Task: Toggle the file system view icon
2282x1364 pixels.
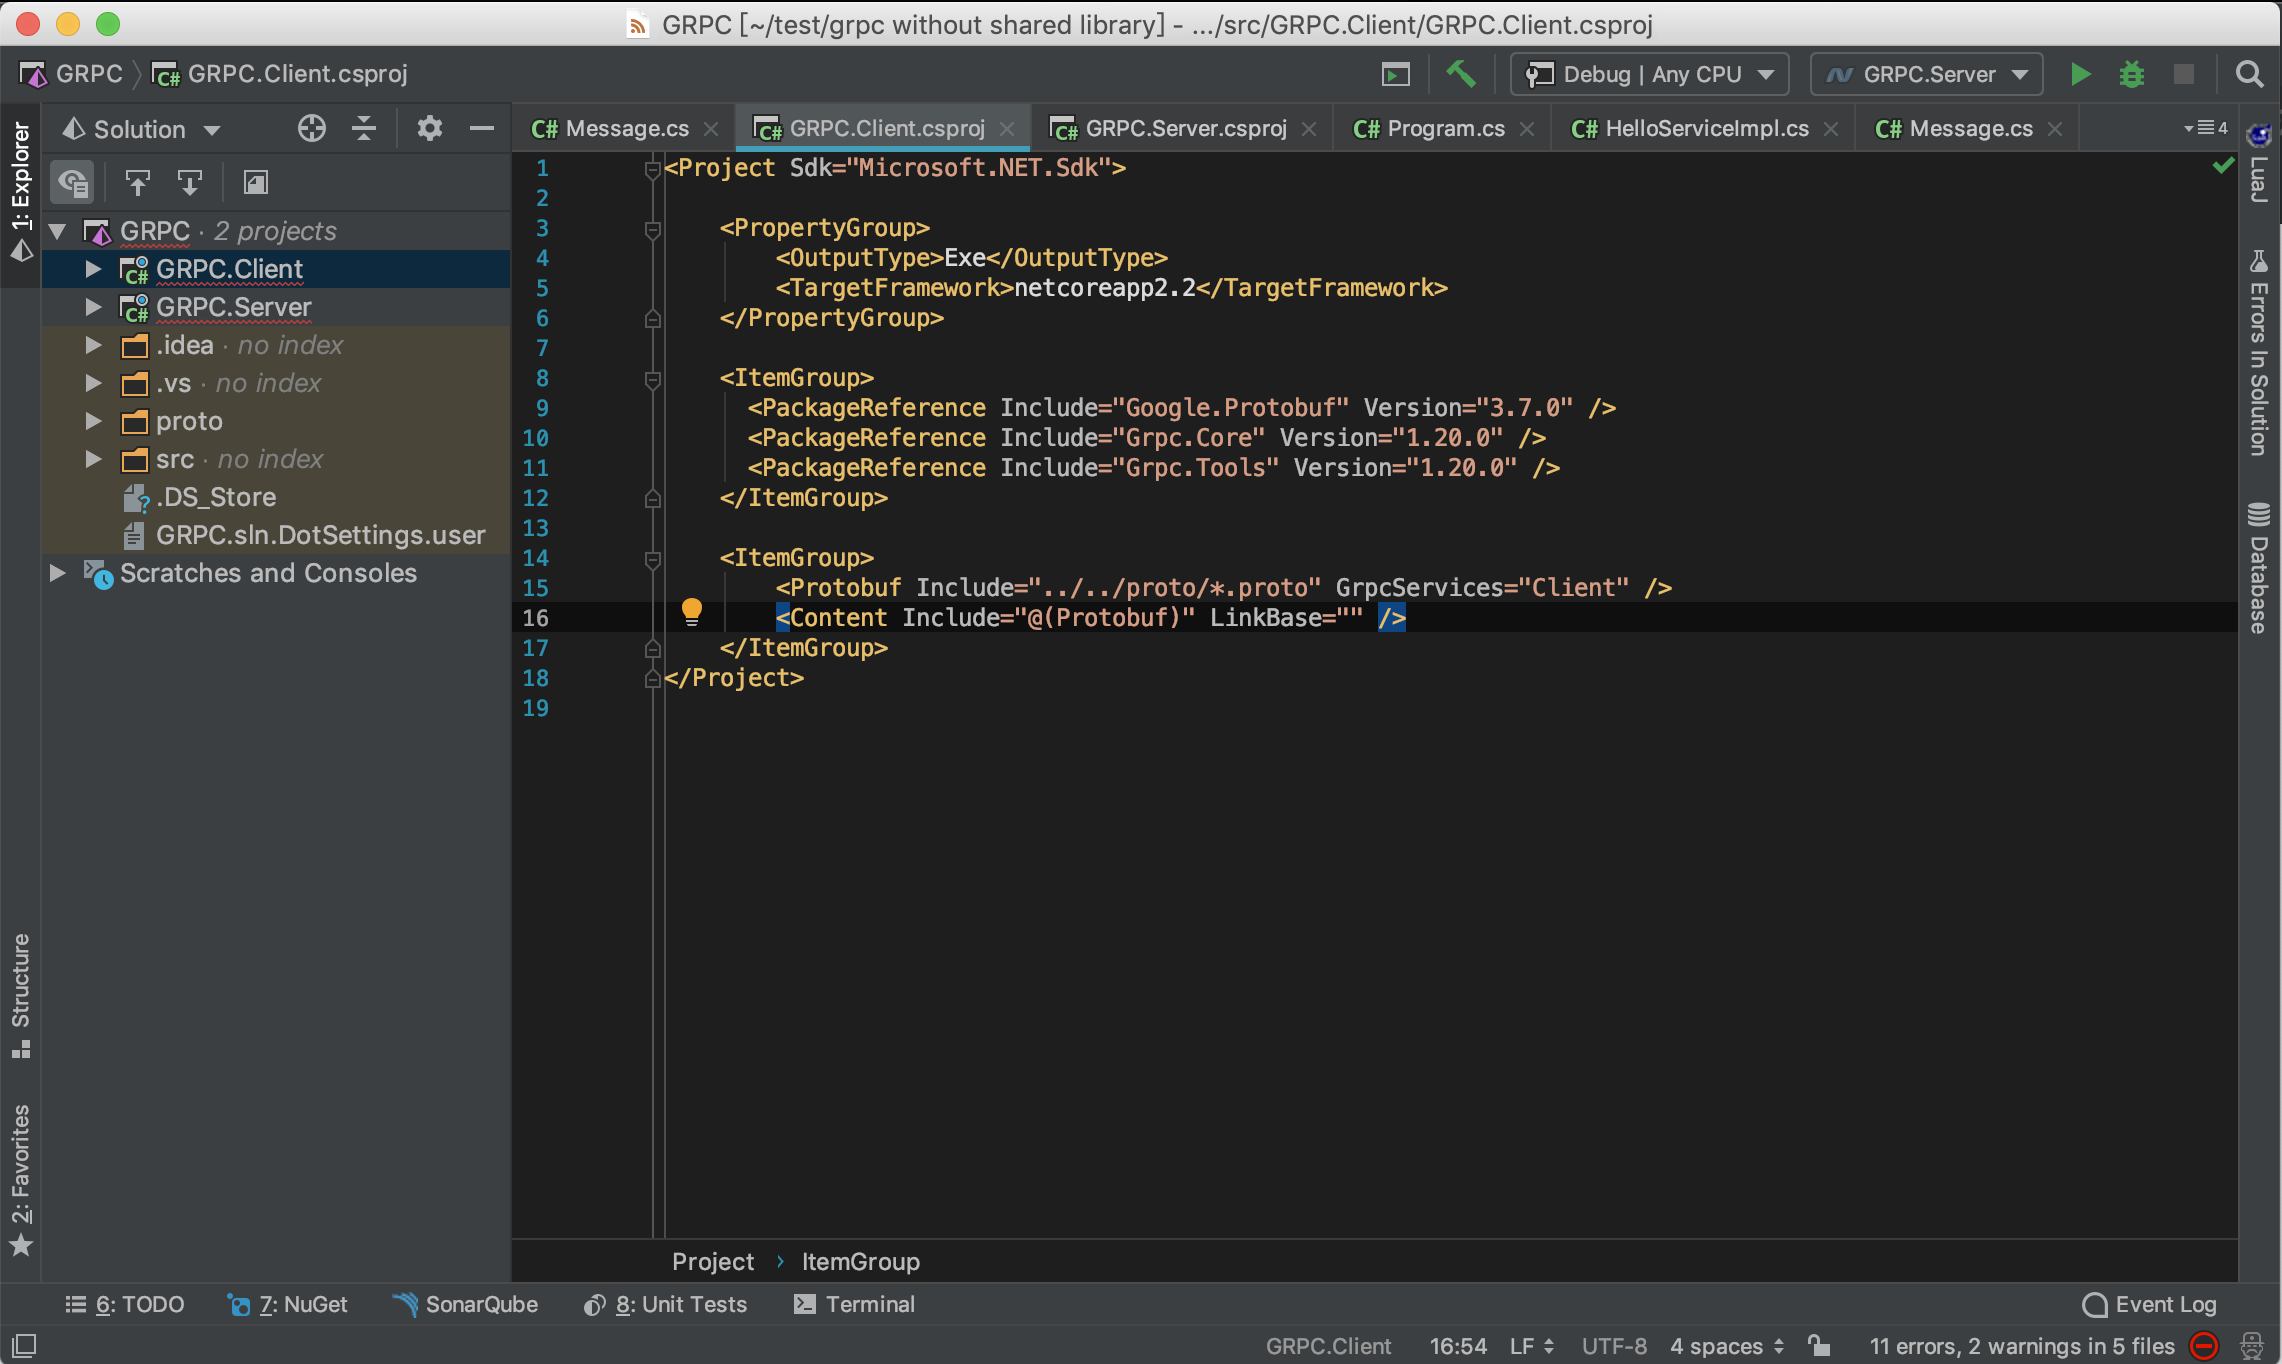Action: tap(73, 182)
